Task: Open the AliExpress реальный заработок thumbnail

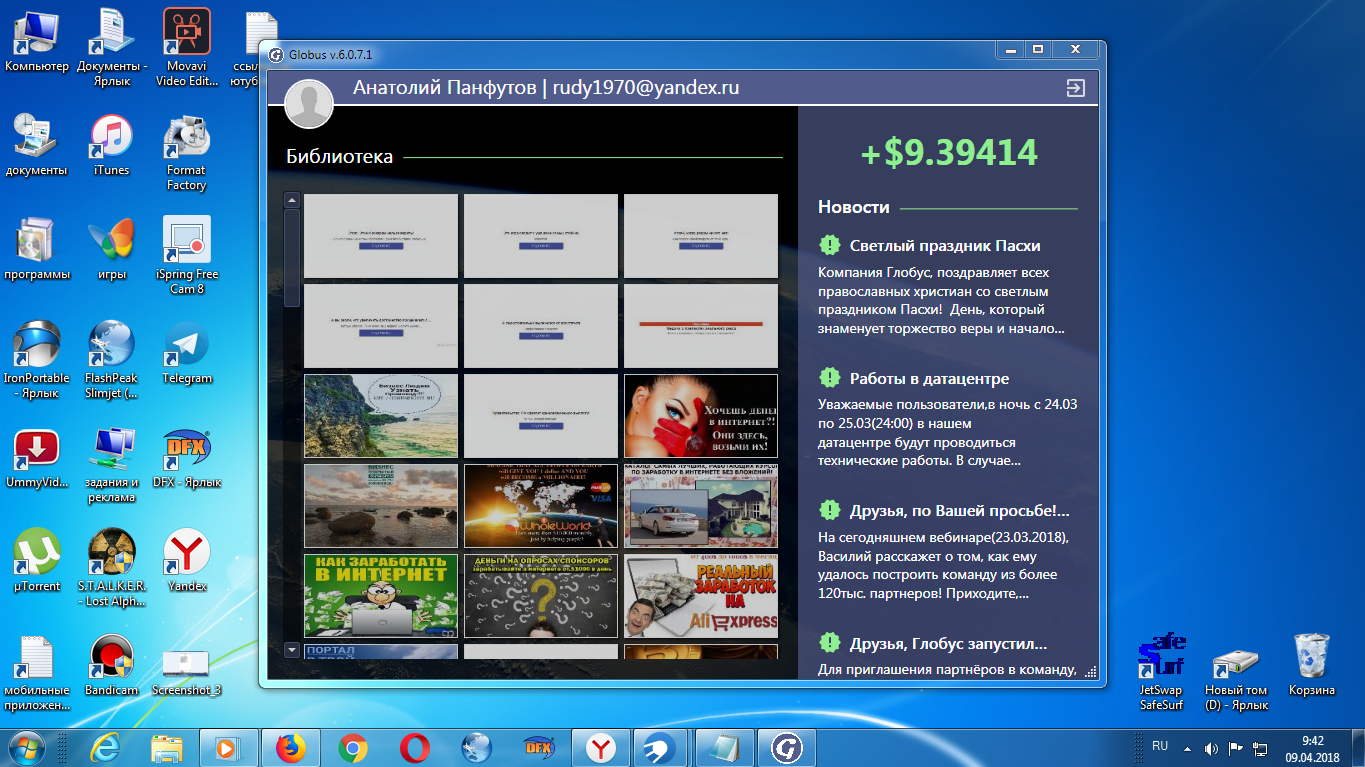Action: tap(700, 596)
